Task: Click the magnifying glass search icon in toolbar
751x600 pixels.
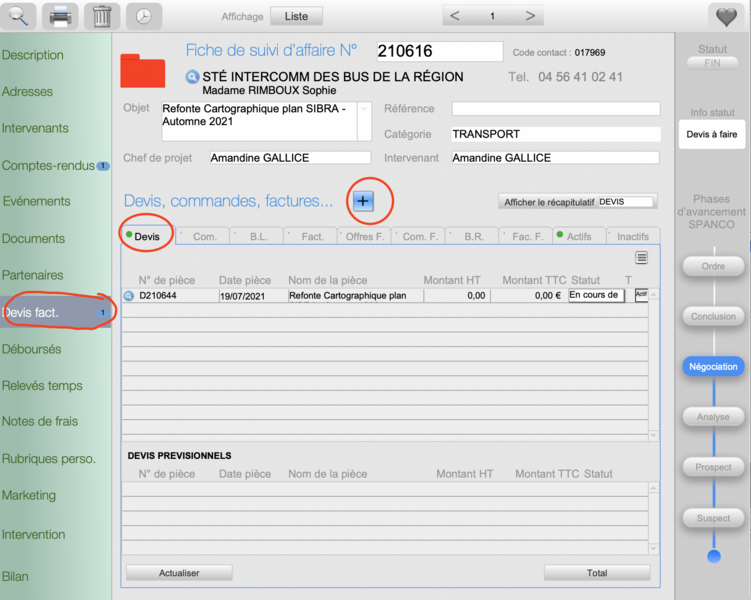Action: tap(20, 16)
